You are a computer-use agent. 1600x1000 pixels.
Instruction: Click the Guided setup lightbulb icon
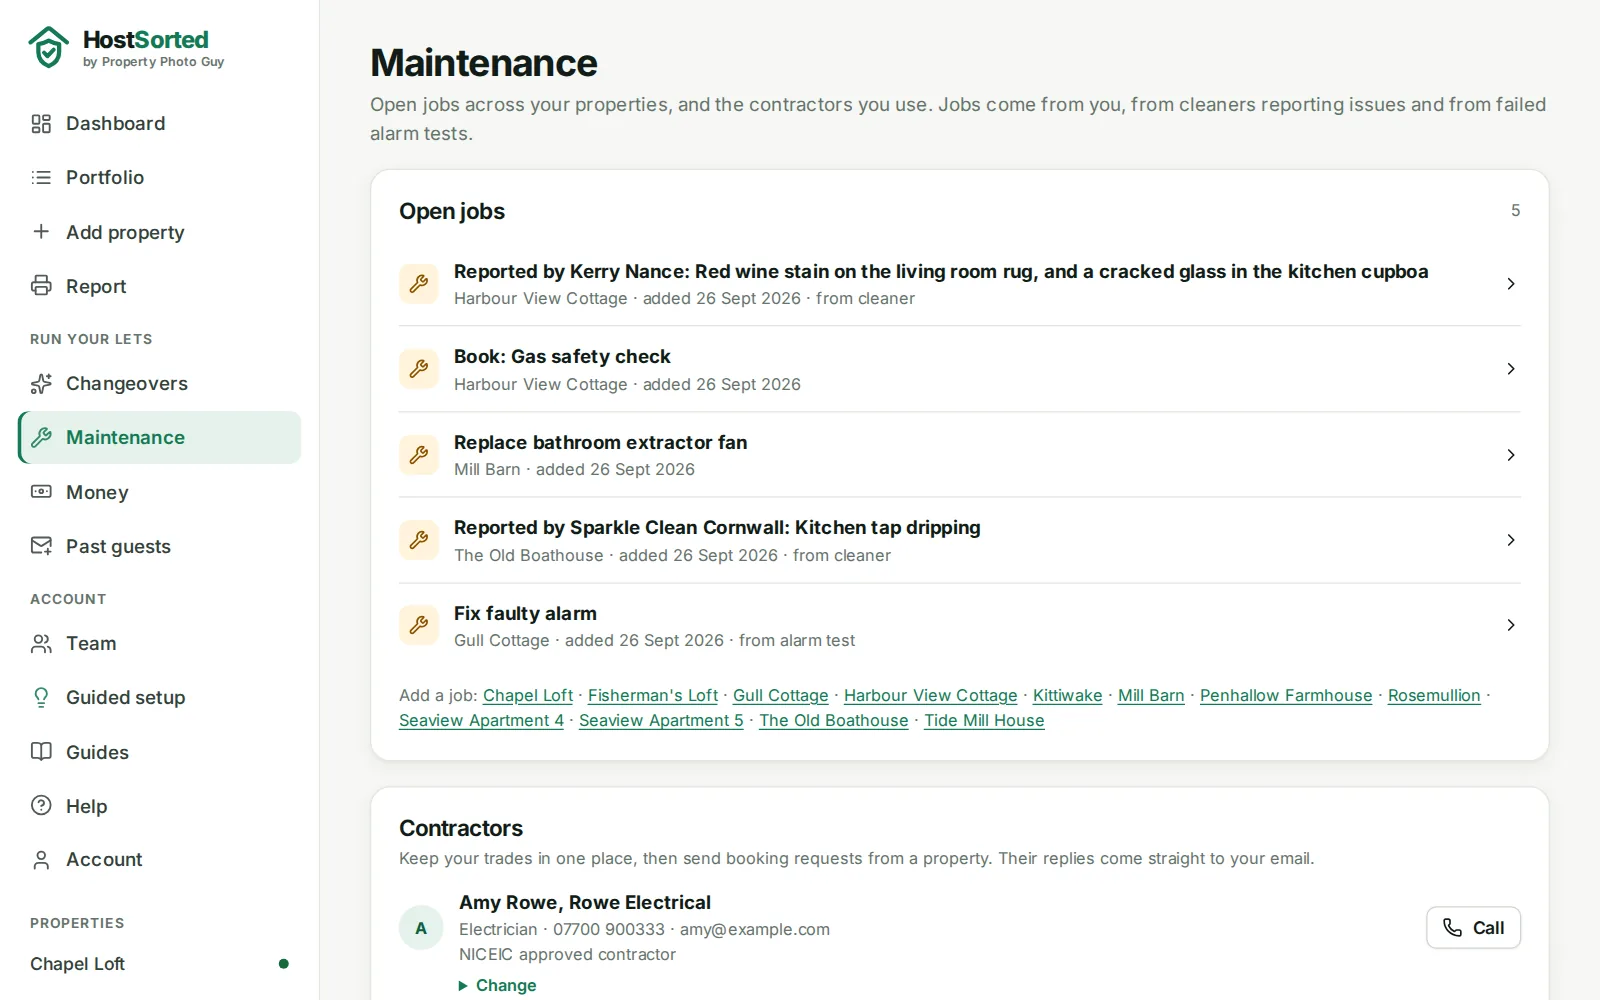pyautogui.click(x=41, y=698)
